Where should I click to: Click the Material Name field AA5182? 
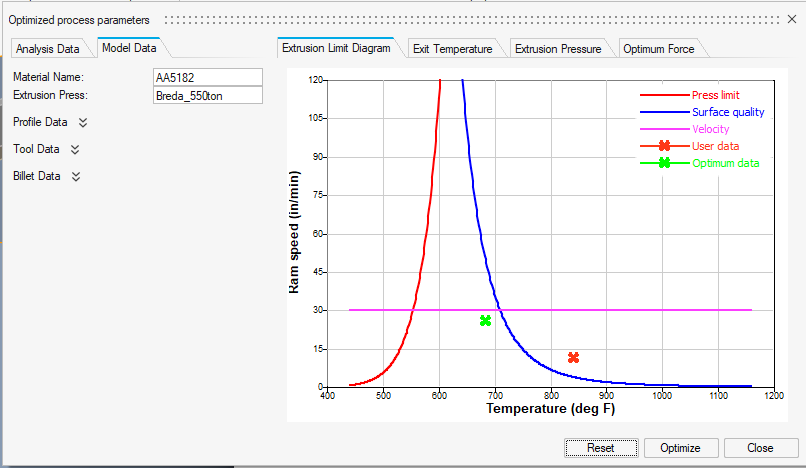click(208, 77)
